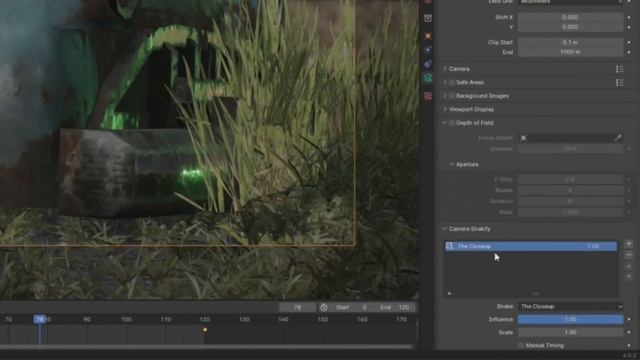Collapse the Depth of Field panel
Viewport: 640px width, 360px height.
pyautogui.click(x=445, y=123)
